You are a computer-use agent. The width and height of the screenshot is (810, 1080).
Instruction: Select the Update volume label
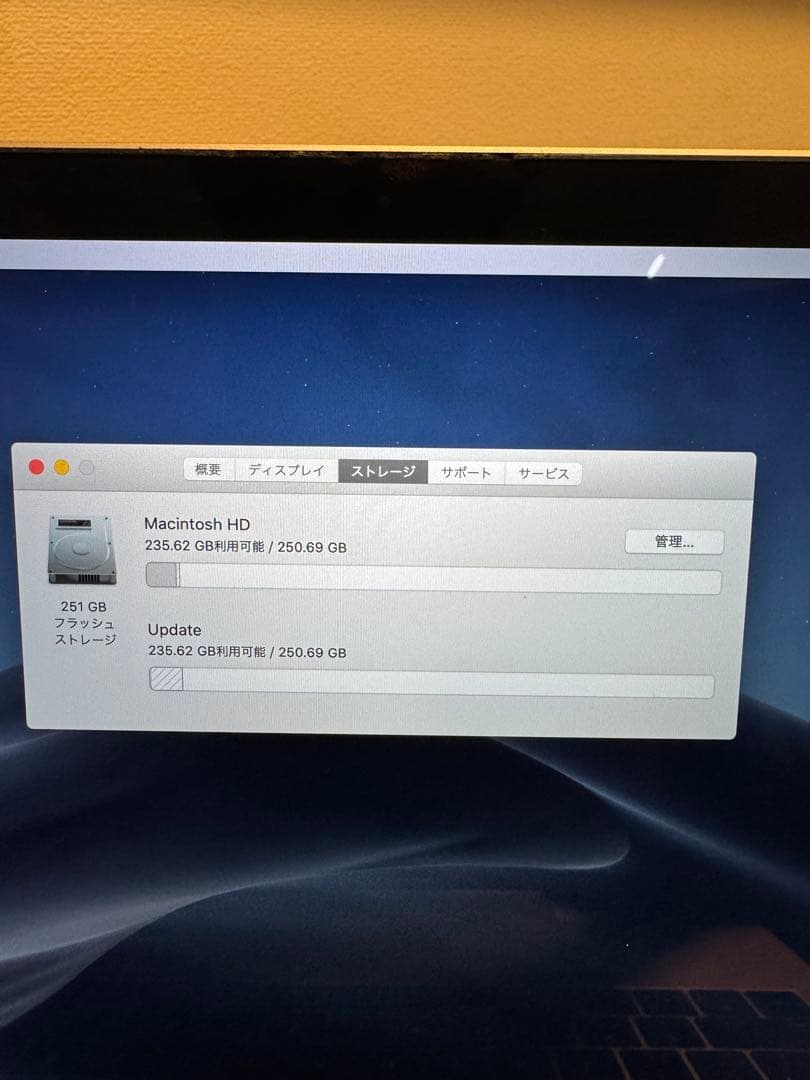tap(175, 630)
